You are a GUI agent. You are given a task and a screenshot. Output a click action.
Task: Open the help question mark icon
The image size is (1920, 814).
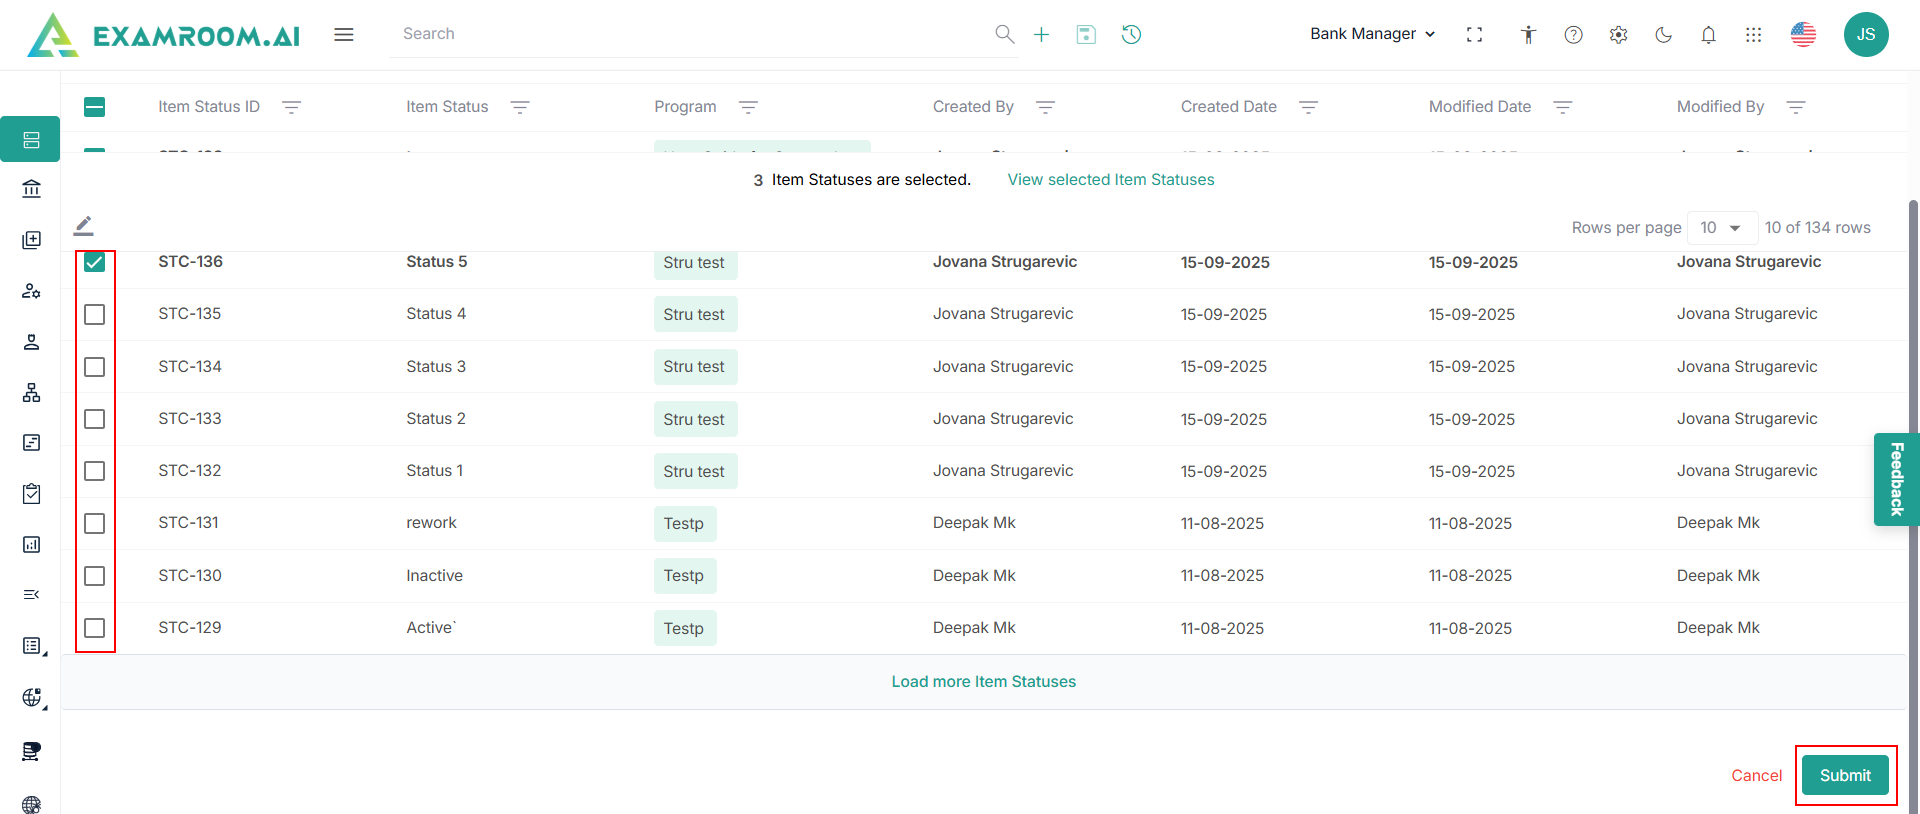[1573, 35]
